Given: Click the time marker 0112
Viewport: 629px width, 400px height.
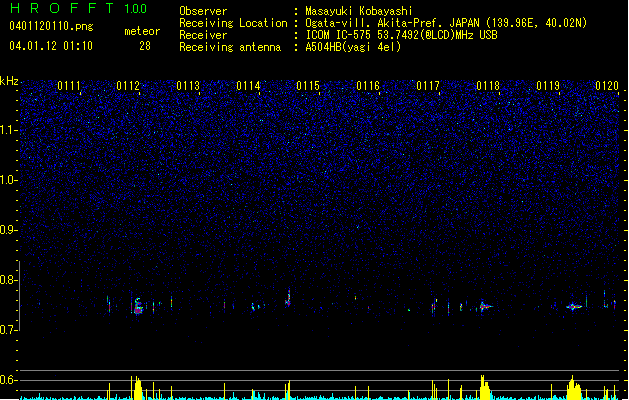Looking at the screenshot, I should pyautogui.click(x=128, y=86).
